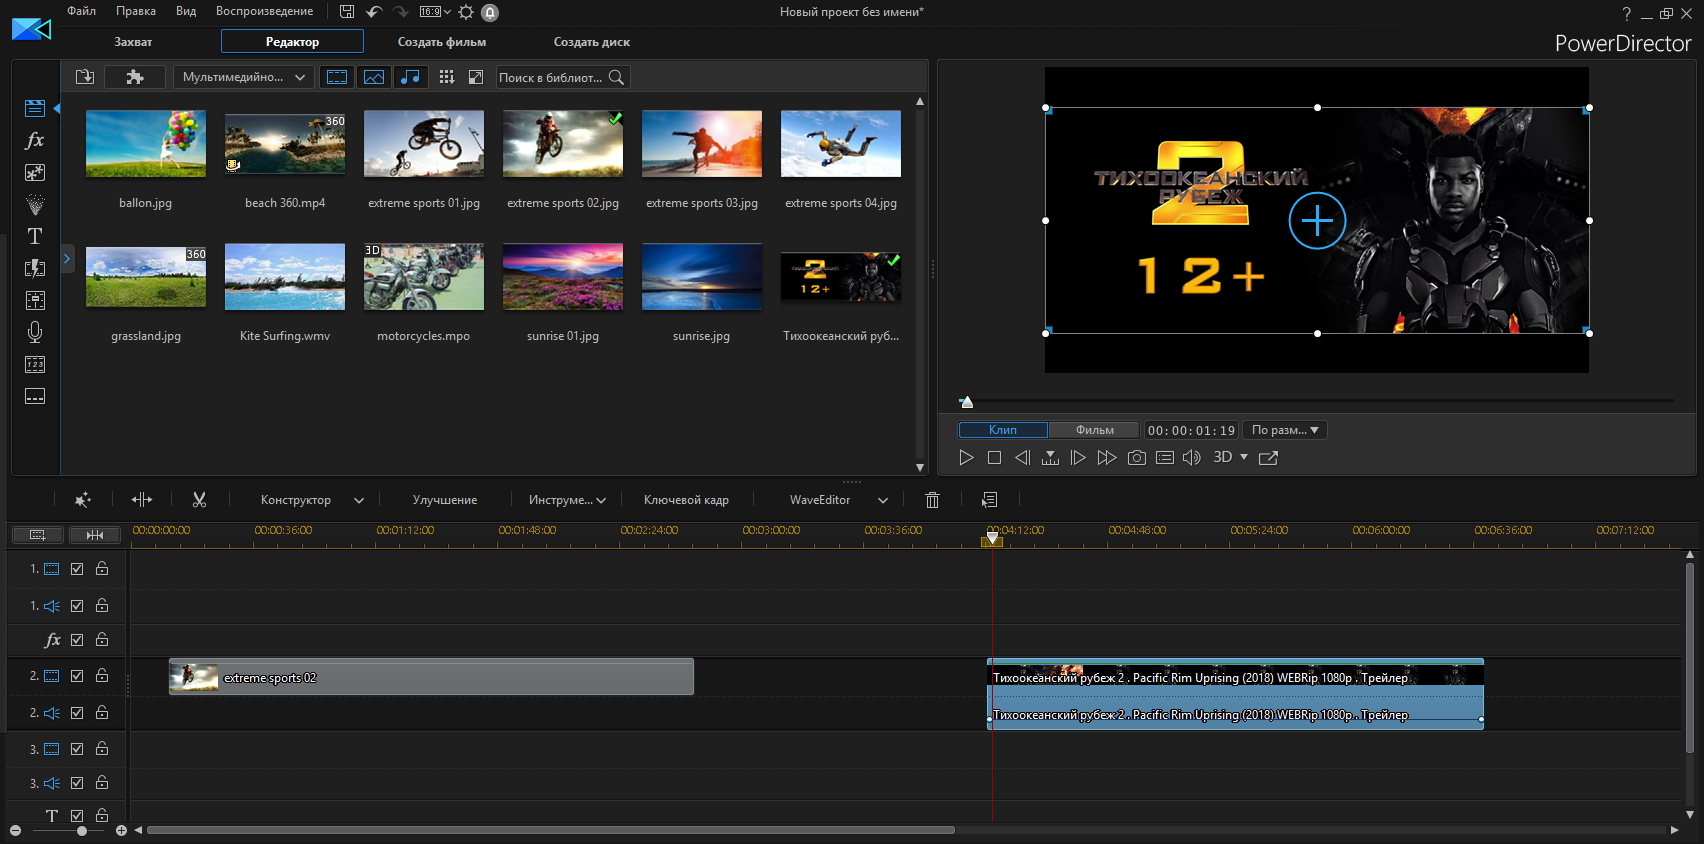This screenshot has width=1704, height=844.
Task: Click the plugins puzzle icon
Action: [x=135, y=77]
